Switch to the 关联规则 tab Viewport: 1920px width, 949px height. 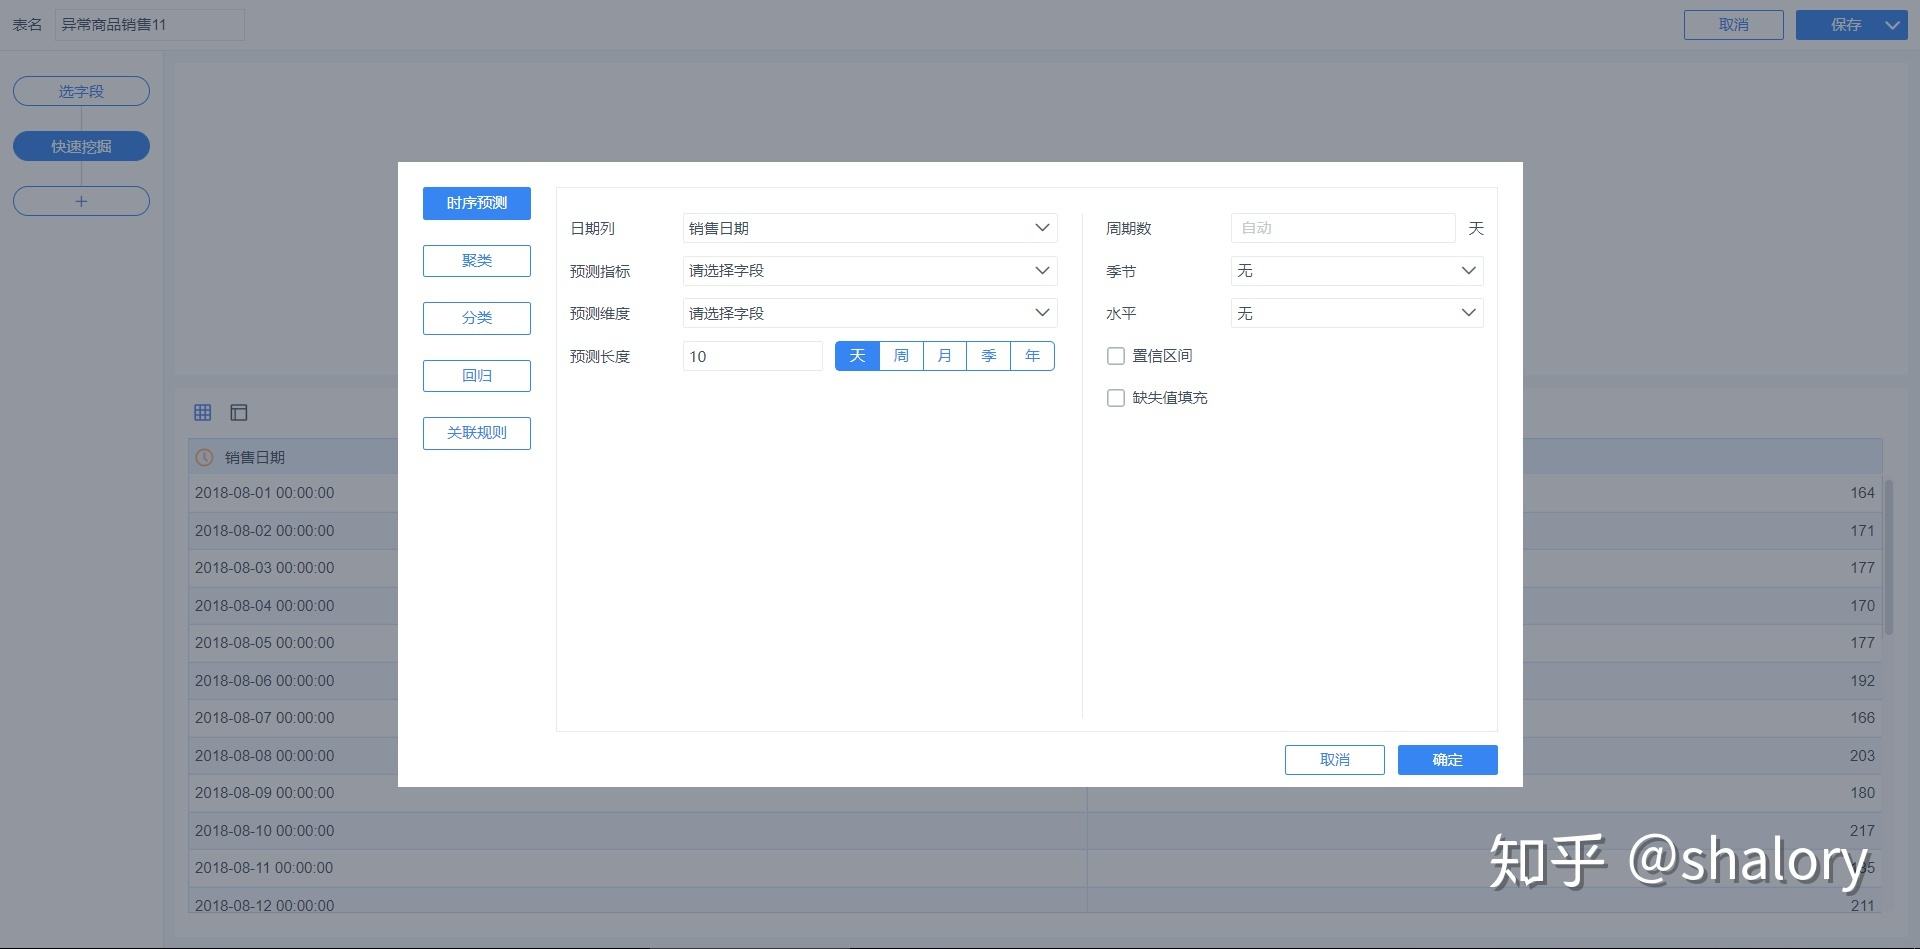[477, 433]
